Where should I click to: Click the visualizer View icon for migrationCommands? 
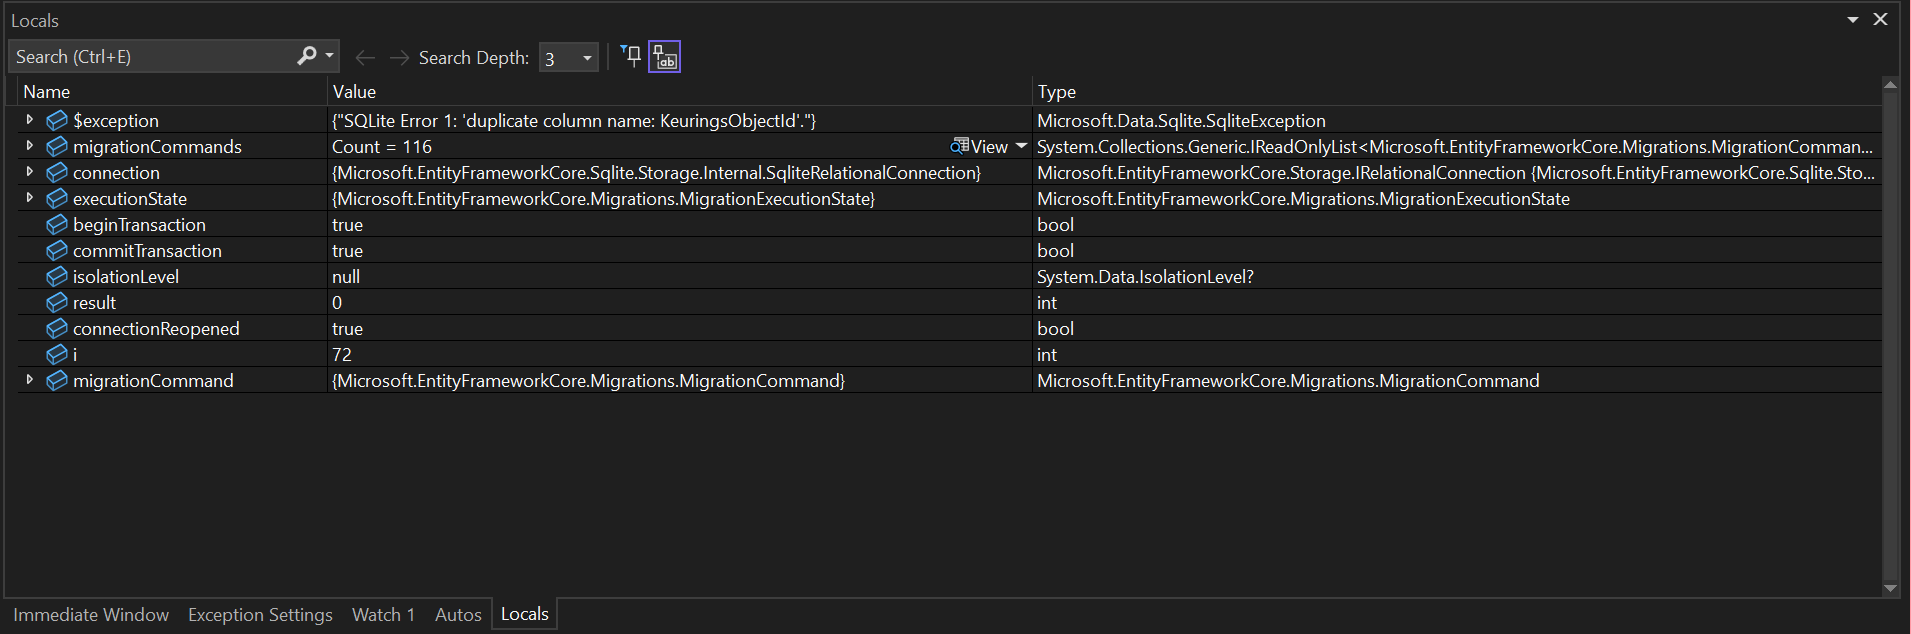click(960, 146)
